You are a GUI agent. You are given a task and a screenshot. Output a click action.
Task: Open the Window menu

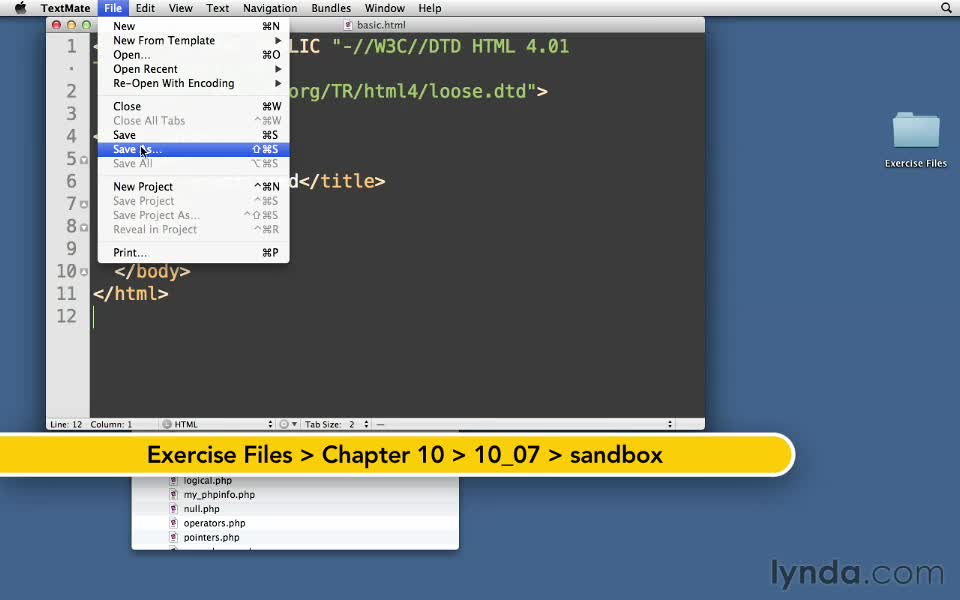pyautogui.click(x=384, y=8)
